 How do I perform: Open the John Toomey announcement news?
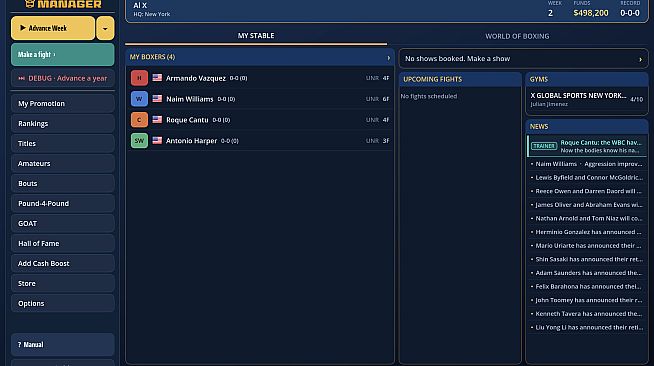coord(587,300)
